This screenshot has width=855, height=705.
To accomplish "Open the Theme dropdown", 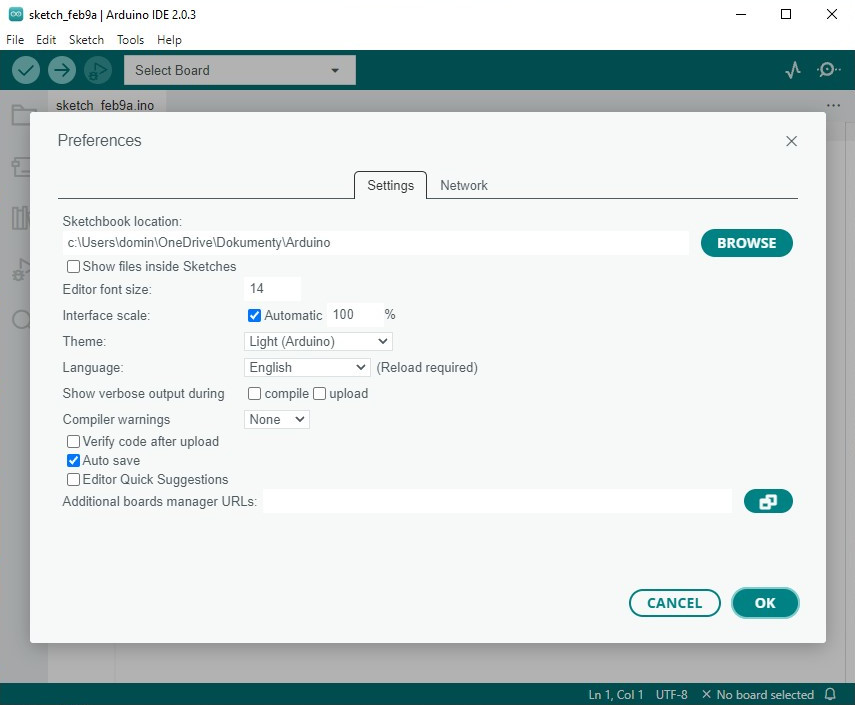I will (318, 342).
